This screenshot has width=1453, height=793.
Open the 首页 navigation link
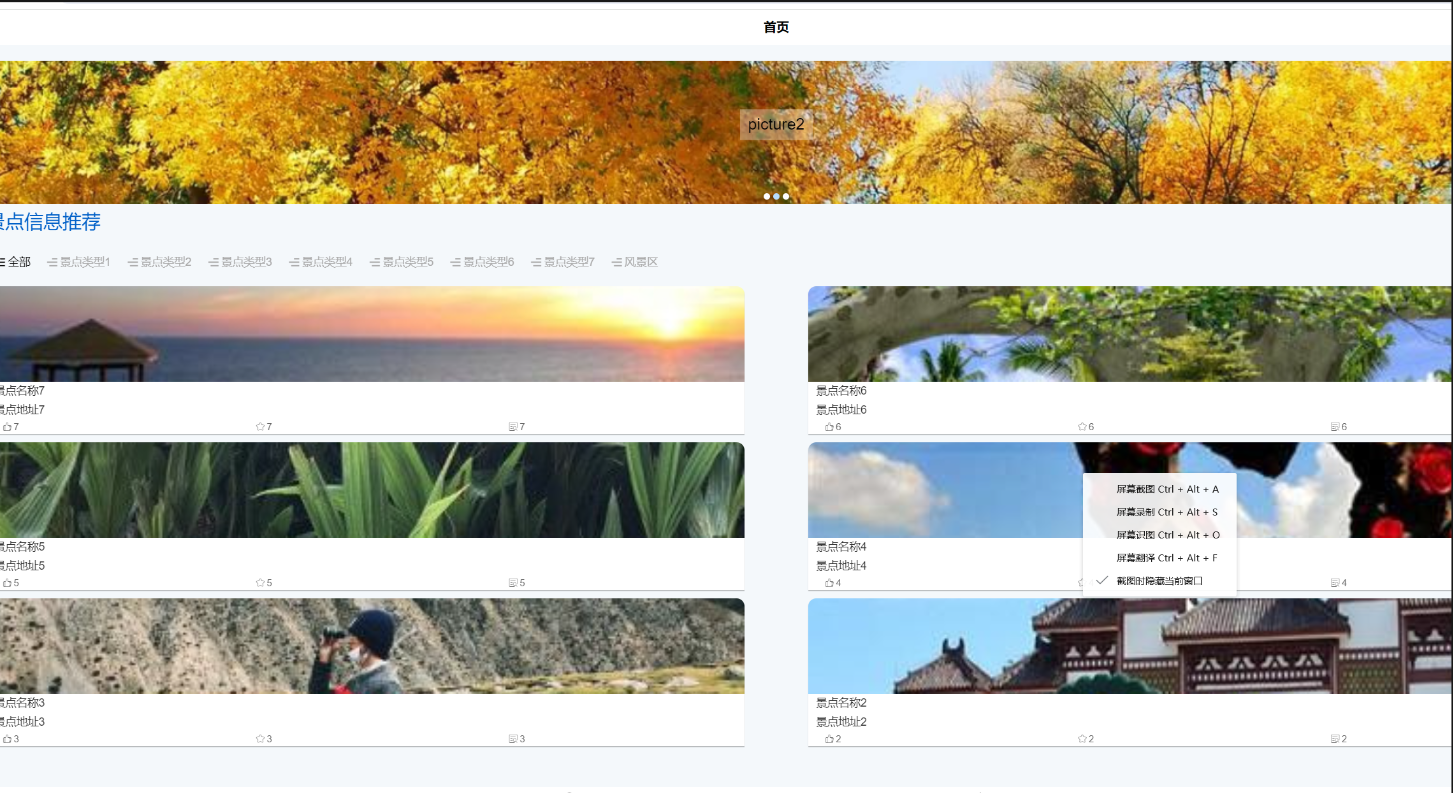click(776, 27)
